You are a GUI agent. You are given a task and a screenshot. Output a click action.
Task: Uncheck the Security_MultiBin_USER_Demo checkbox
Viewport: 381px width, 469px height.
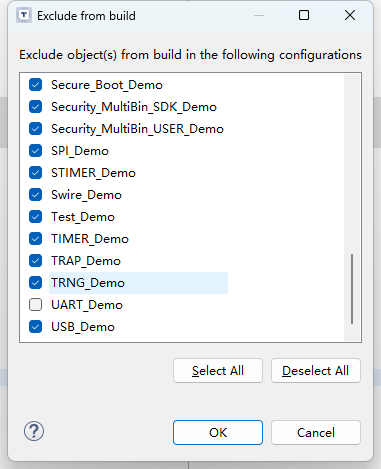(x=35, y=129)
